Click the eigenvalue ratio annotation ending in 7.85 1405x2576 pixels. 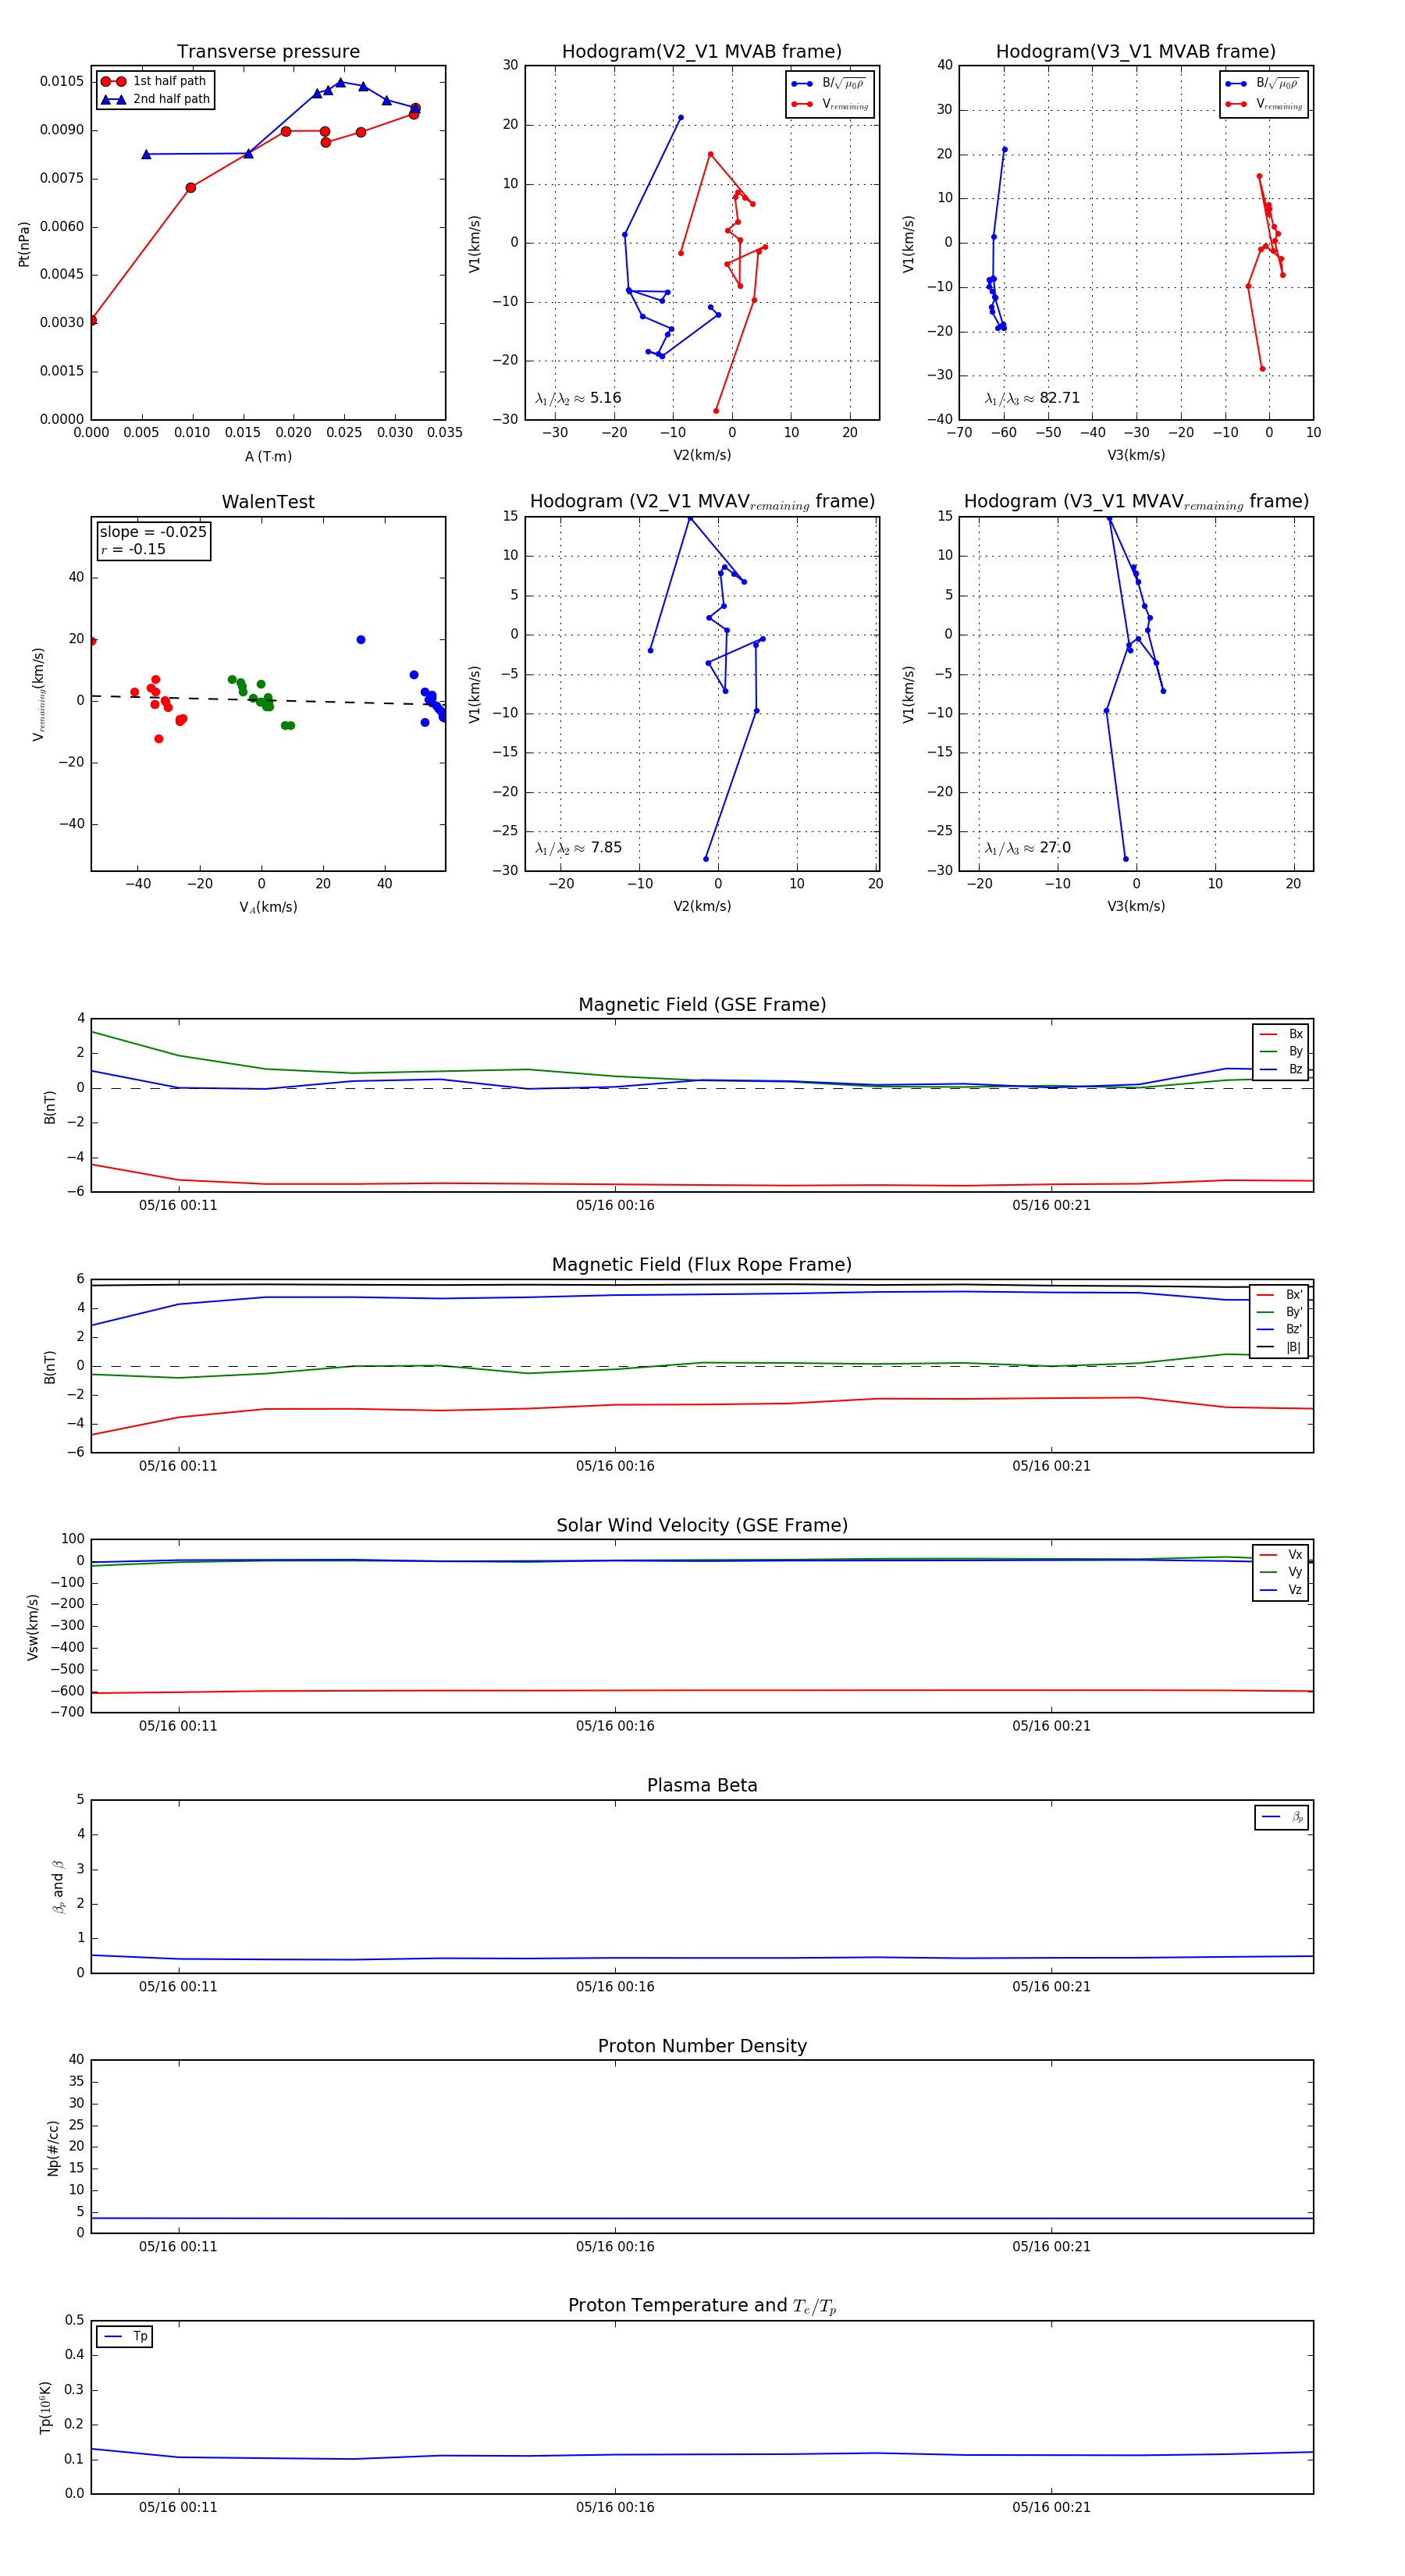click(578, 848)
